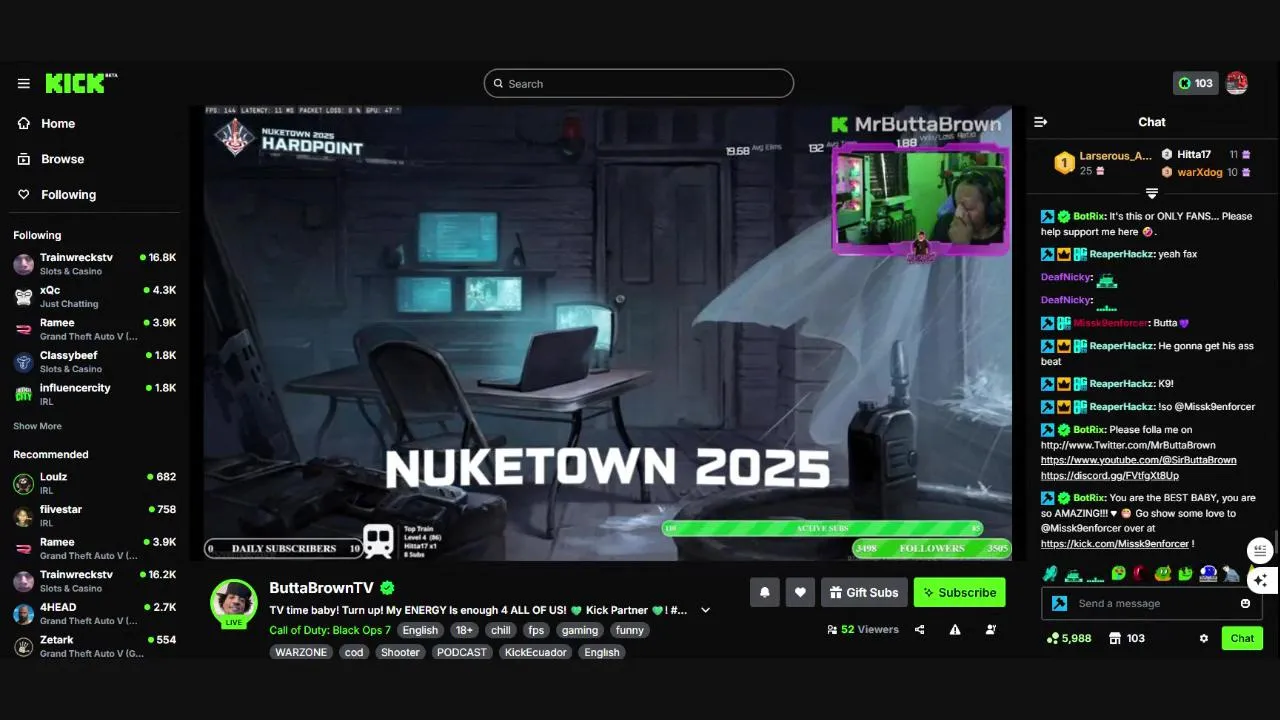This screenshot has height=720, width=1280.
Task: Open the kick.com/Missk9enforcer chat link
Action: [1115, 544]
